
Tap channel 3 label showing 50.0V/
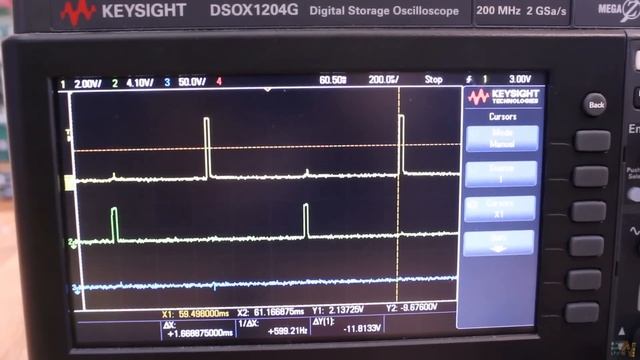pyautogui.click(x=185, y=82)
